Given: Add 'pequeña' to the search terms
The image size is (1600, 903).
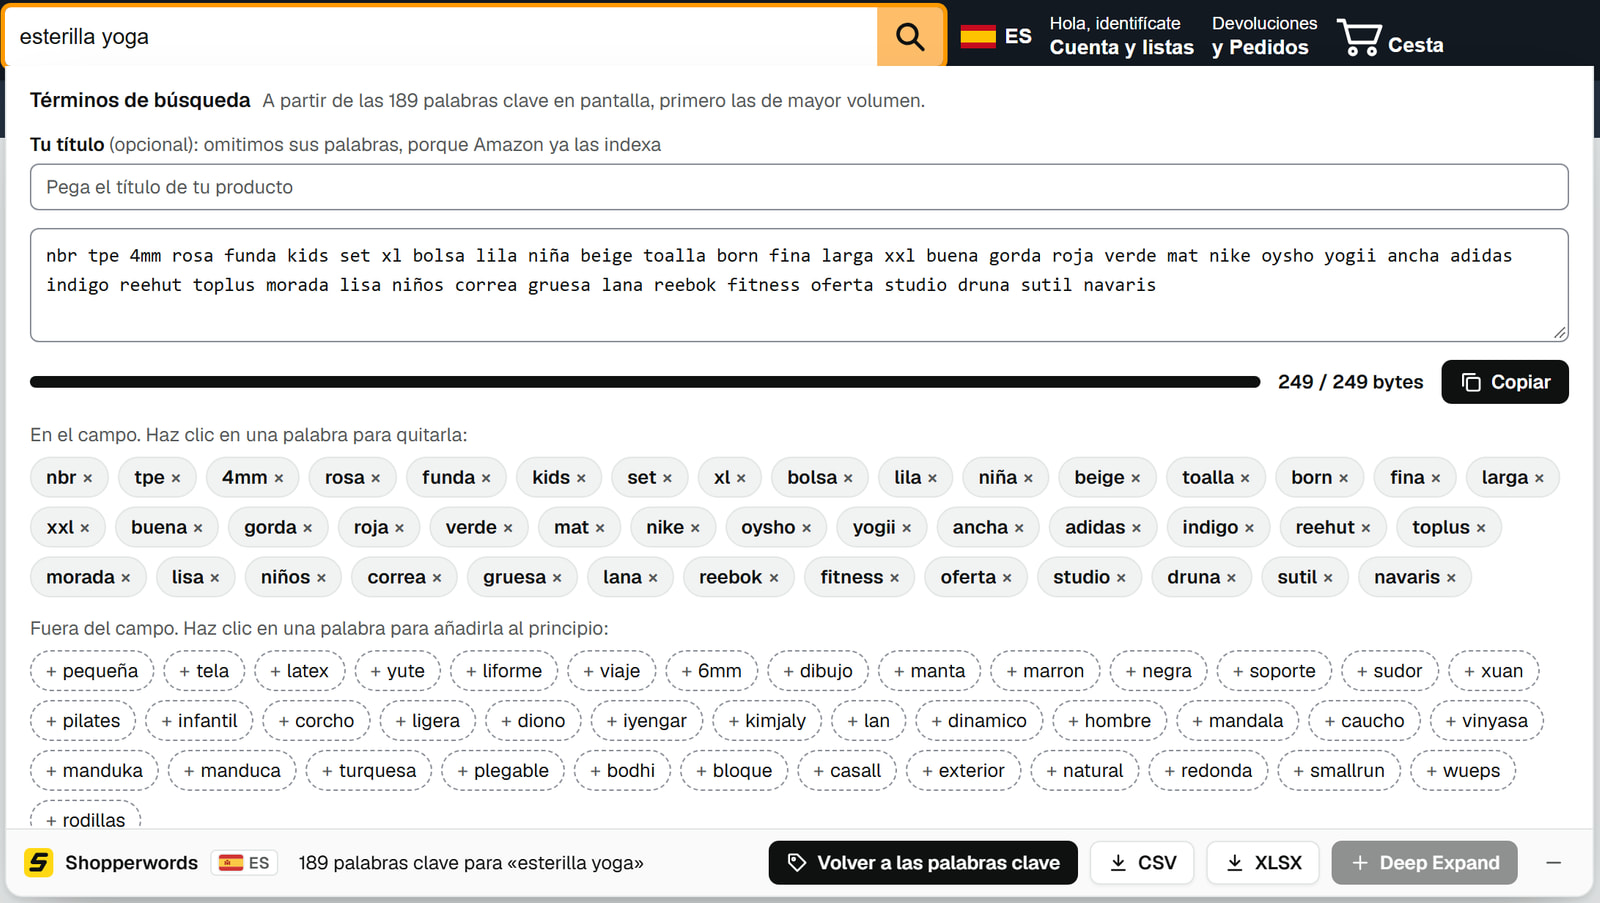Looking at the screenshot, I should tap(92, 671).
